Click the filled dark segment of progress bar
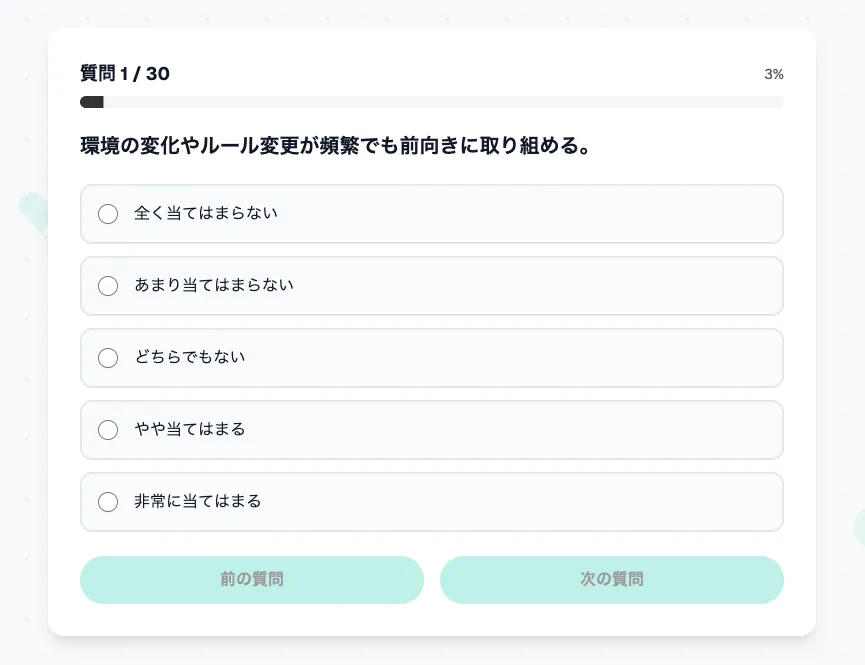This screenshot has height=665, width=865. click(x=92, y=101)
